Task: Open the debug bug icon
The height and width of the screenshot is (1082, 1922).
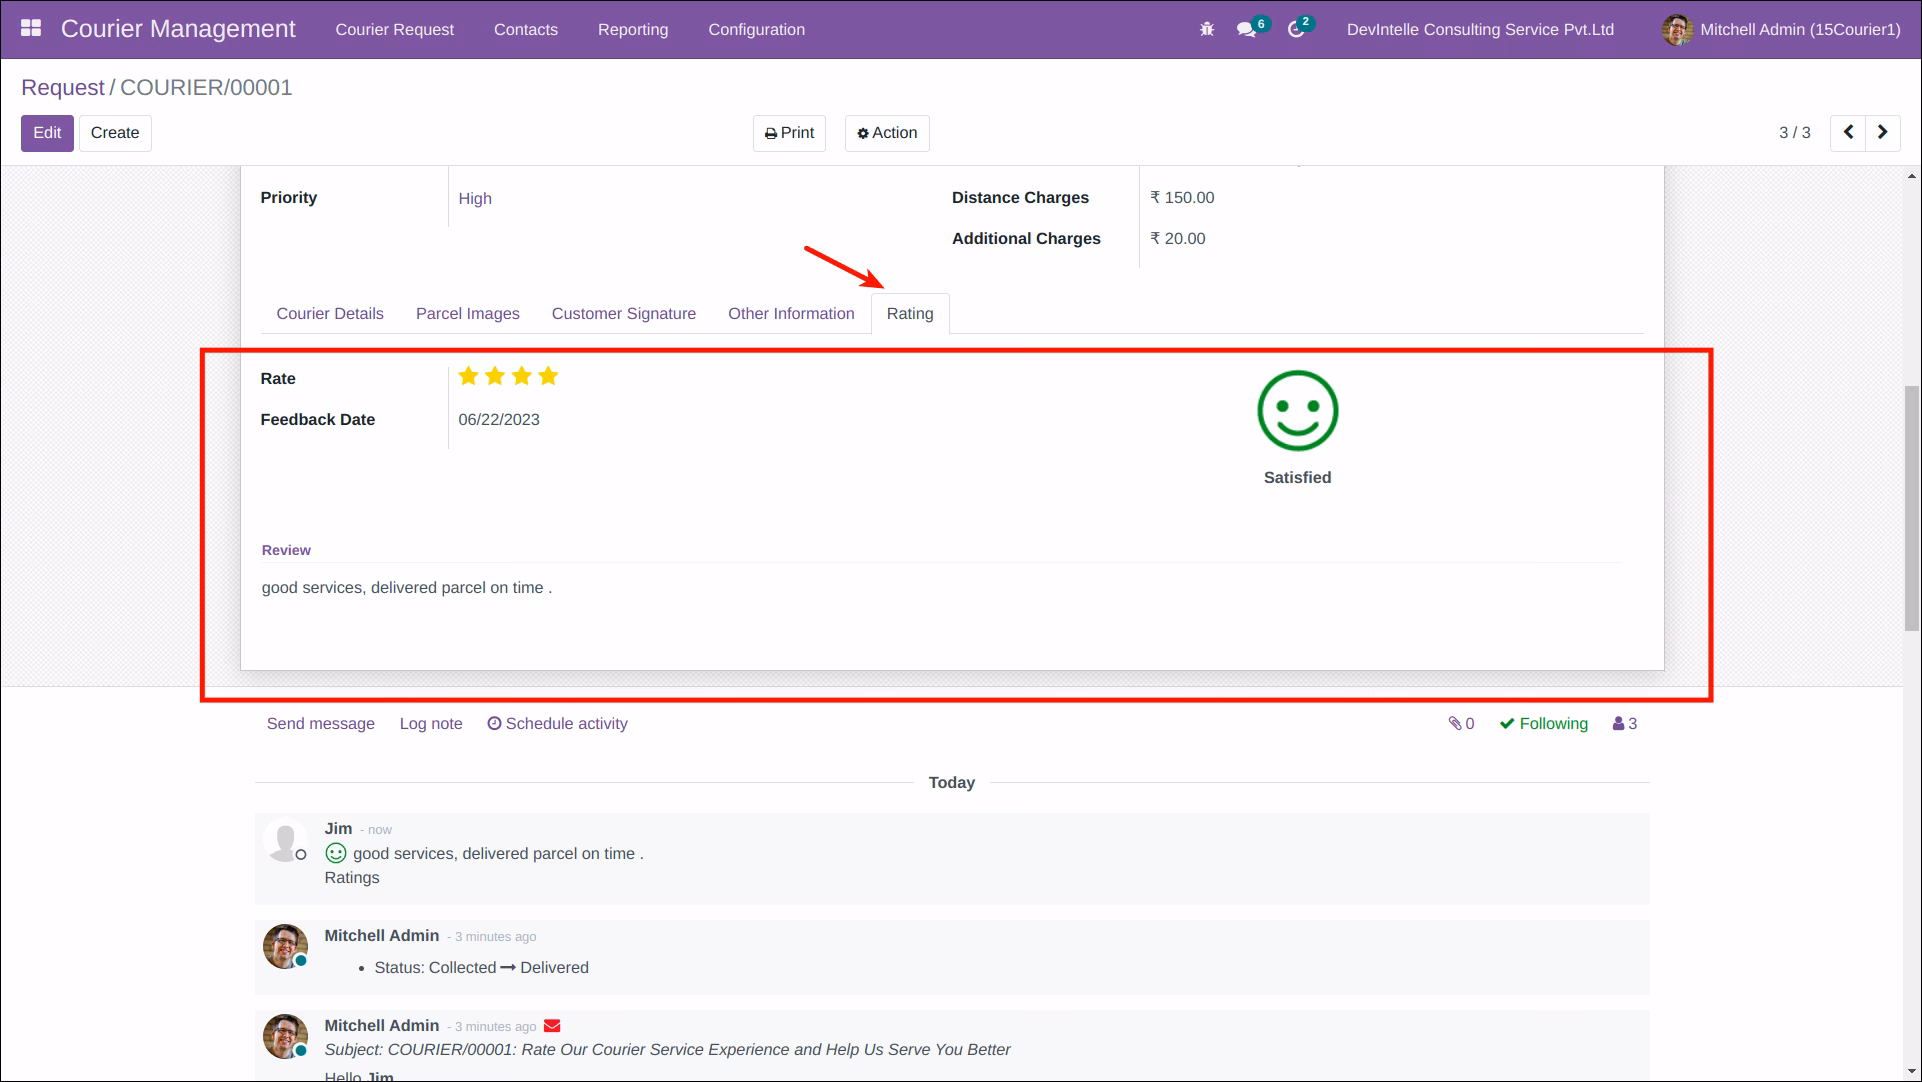Action: [x=1207, y=30]
